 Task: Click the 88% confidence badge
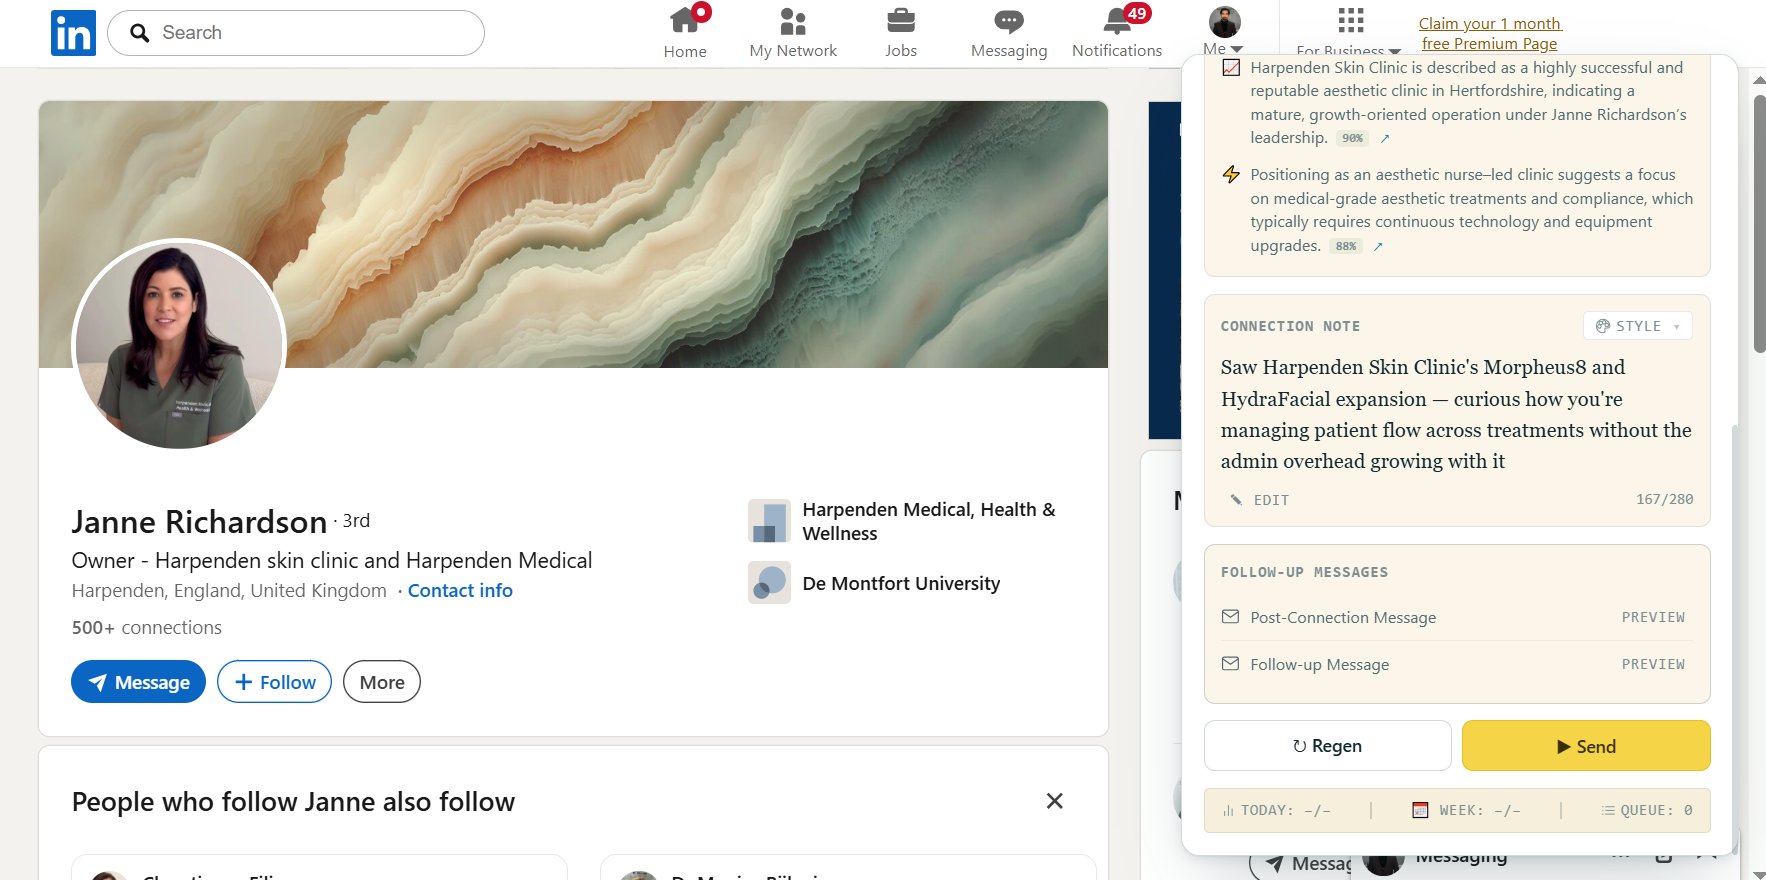pos(1346,247)
